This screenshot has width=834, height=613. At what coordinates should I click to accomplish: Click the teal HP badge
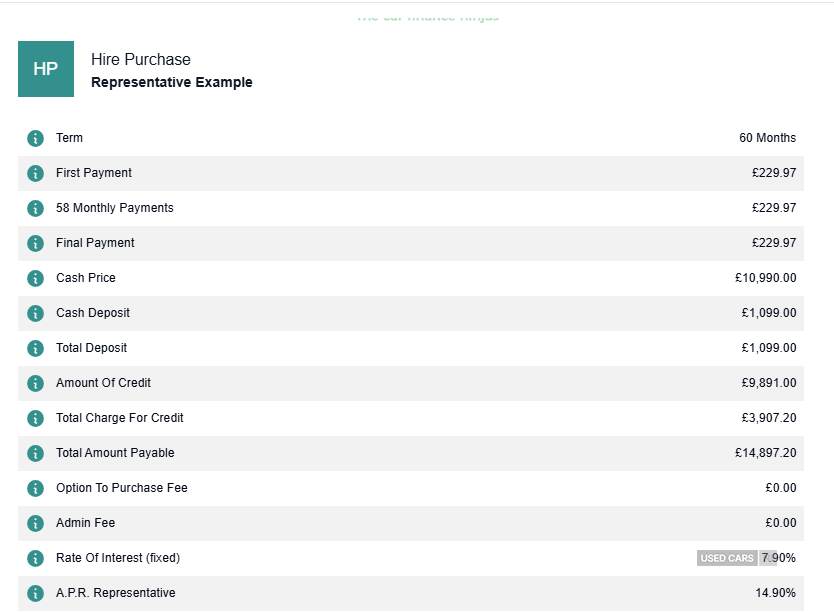pos(46,69)
